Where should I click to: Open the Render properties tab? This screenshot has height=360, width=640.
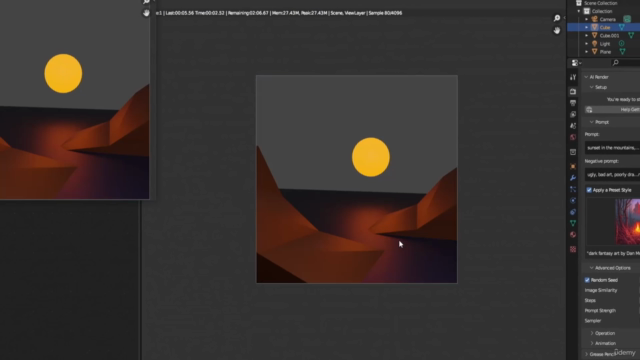point(573,91)
